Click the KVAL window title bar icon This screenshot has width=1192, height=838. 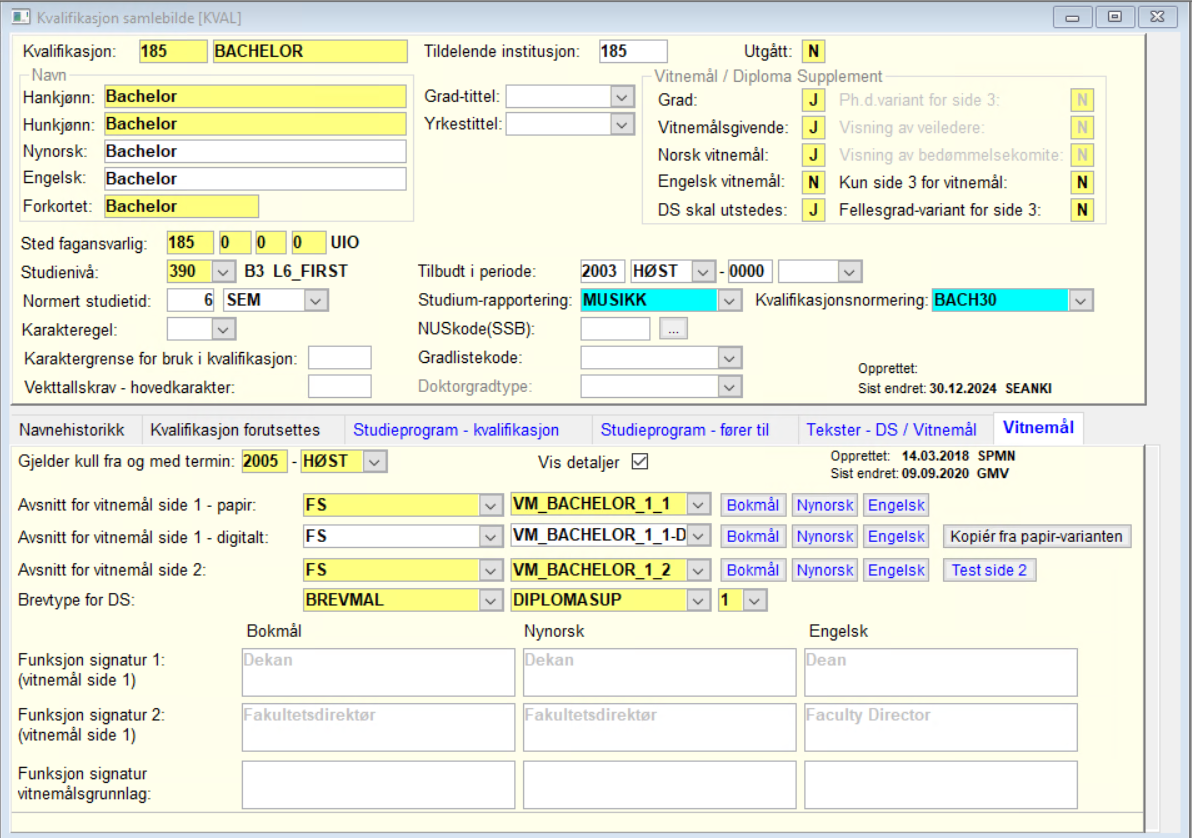(x=21, y=17)
